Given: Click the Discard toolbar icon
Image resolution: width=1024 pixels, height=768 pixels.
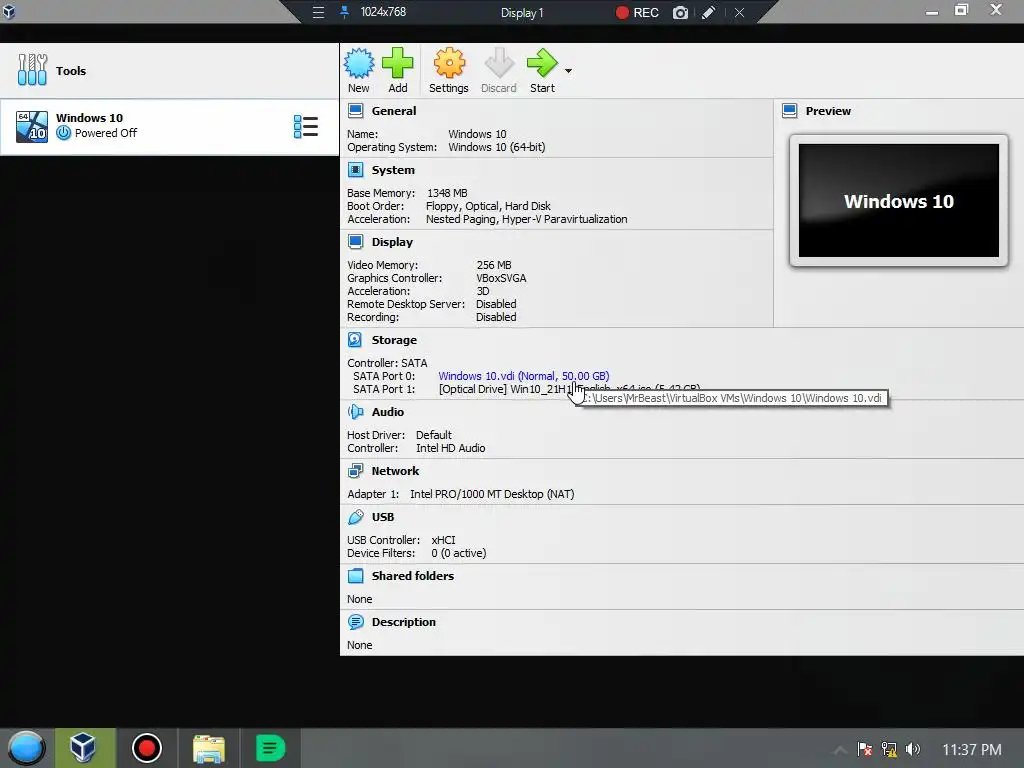Looking at the screenshot, I should (x=499, y=63).
